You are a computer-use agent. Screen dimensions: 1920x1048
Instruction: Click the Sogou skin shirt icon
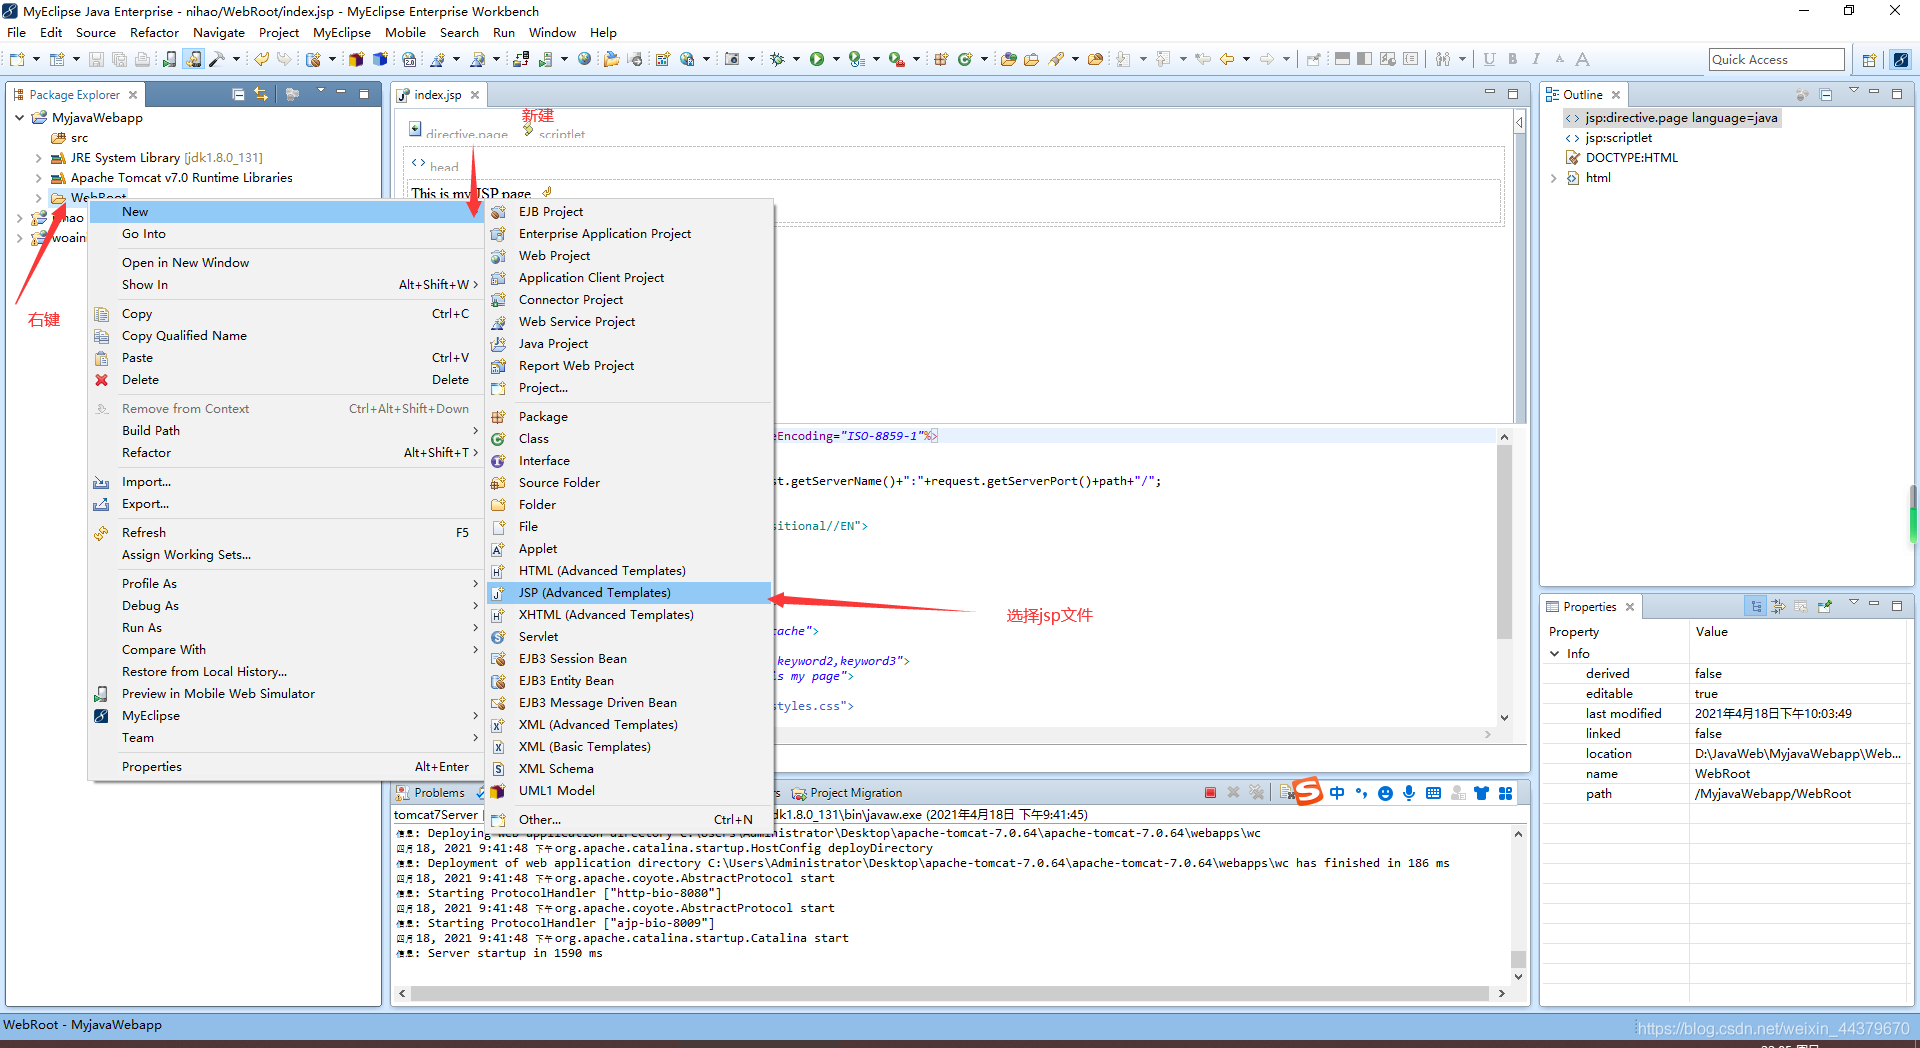pos(1481,793)
